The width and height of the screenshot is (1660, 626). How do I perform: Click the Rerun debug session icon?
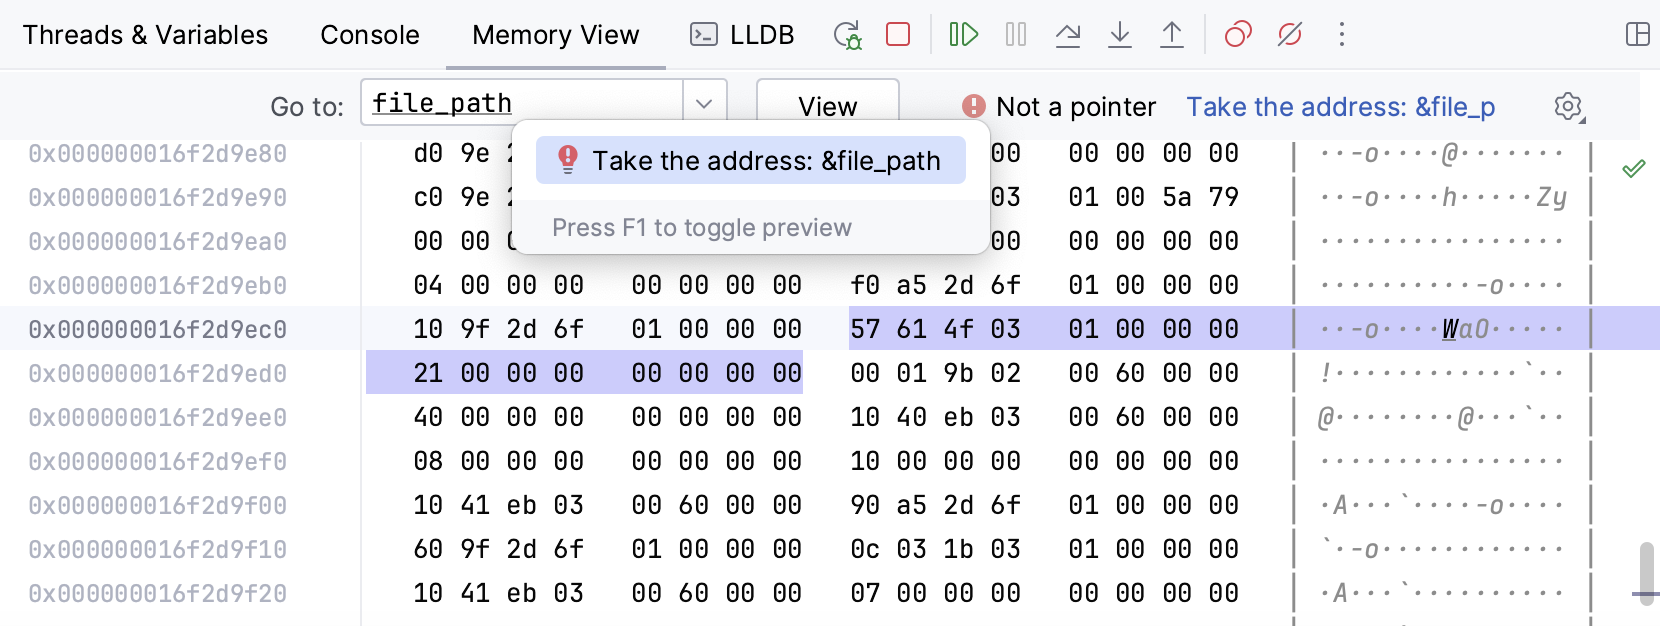(x=847, y=35)
